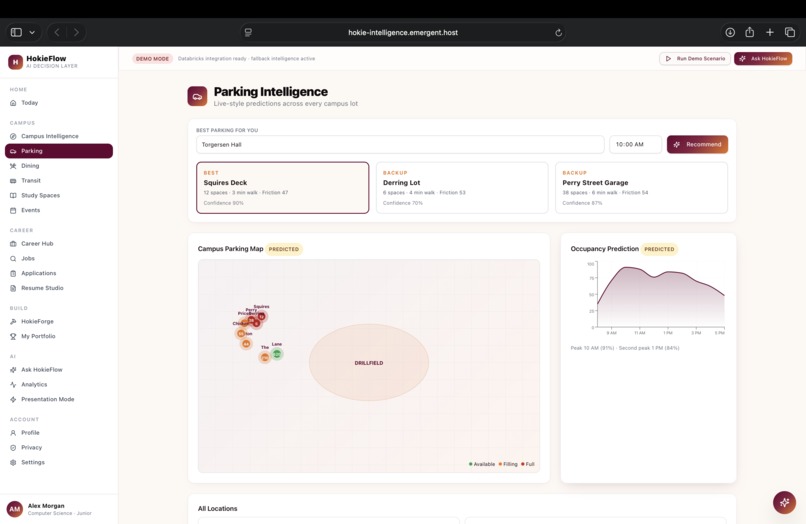The width and height of the screenshot is (806, 524).
Task: Click the Career Hub briefcase icon
Action: click(13, 244)
